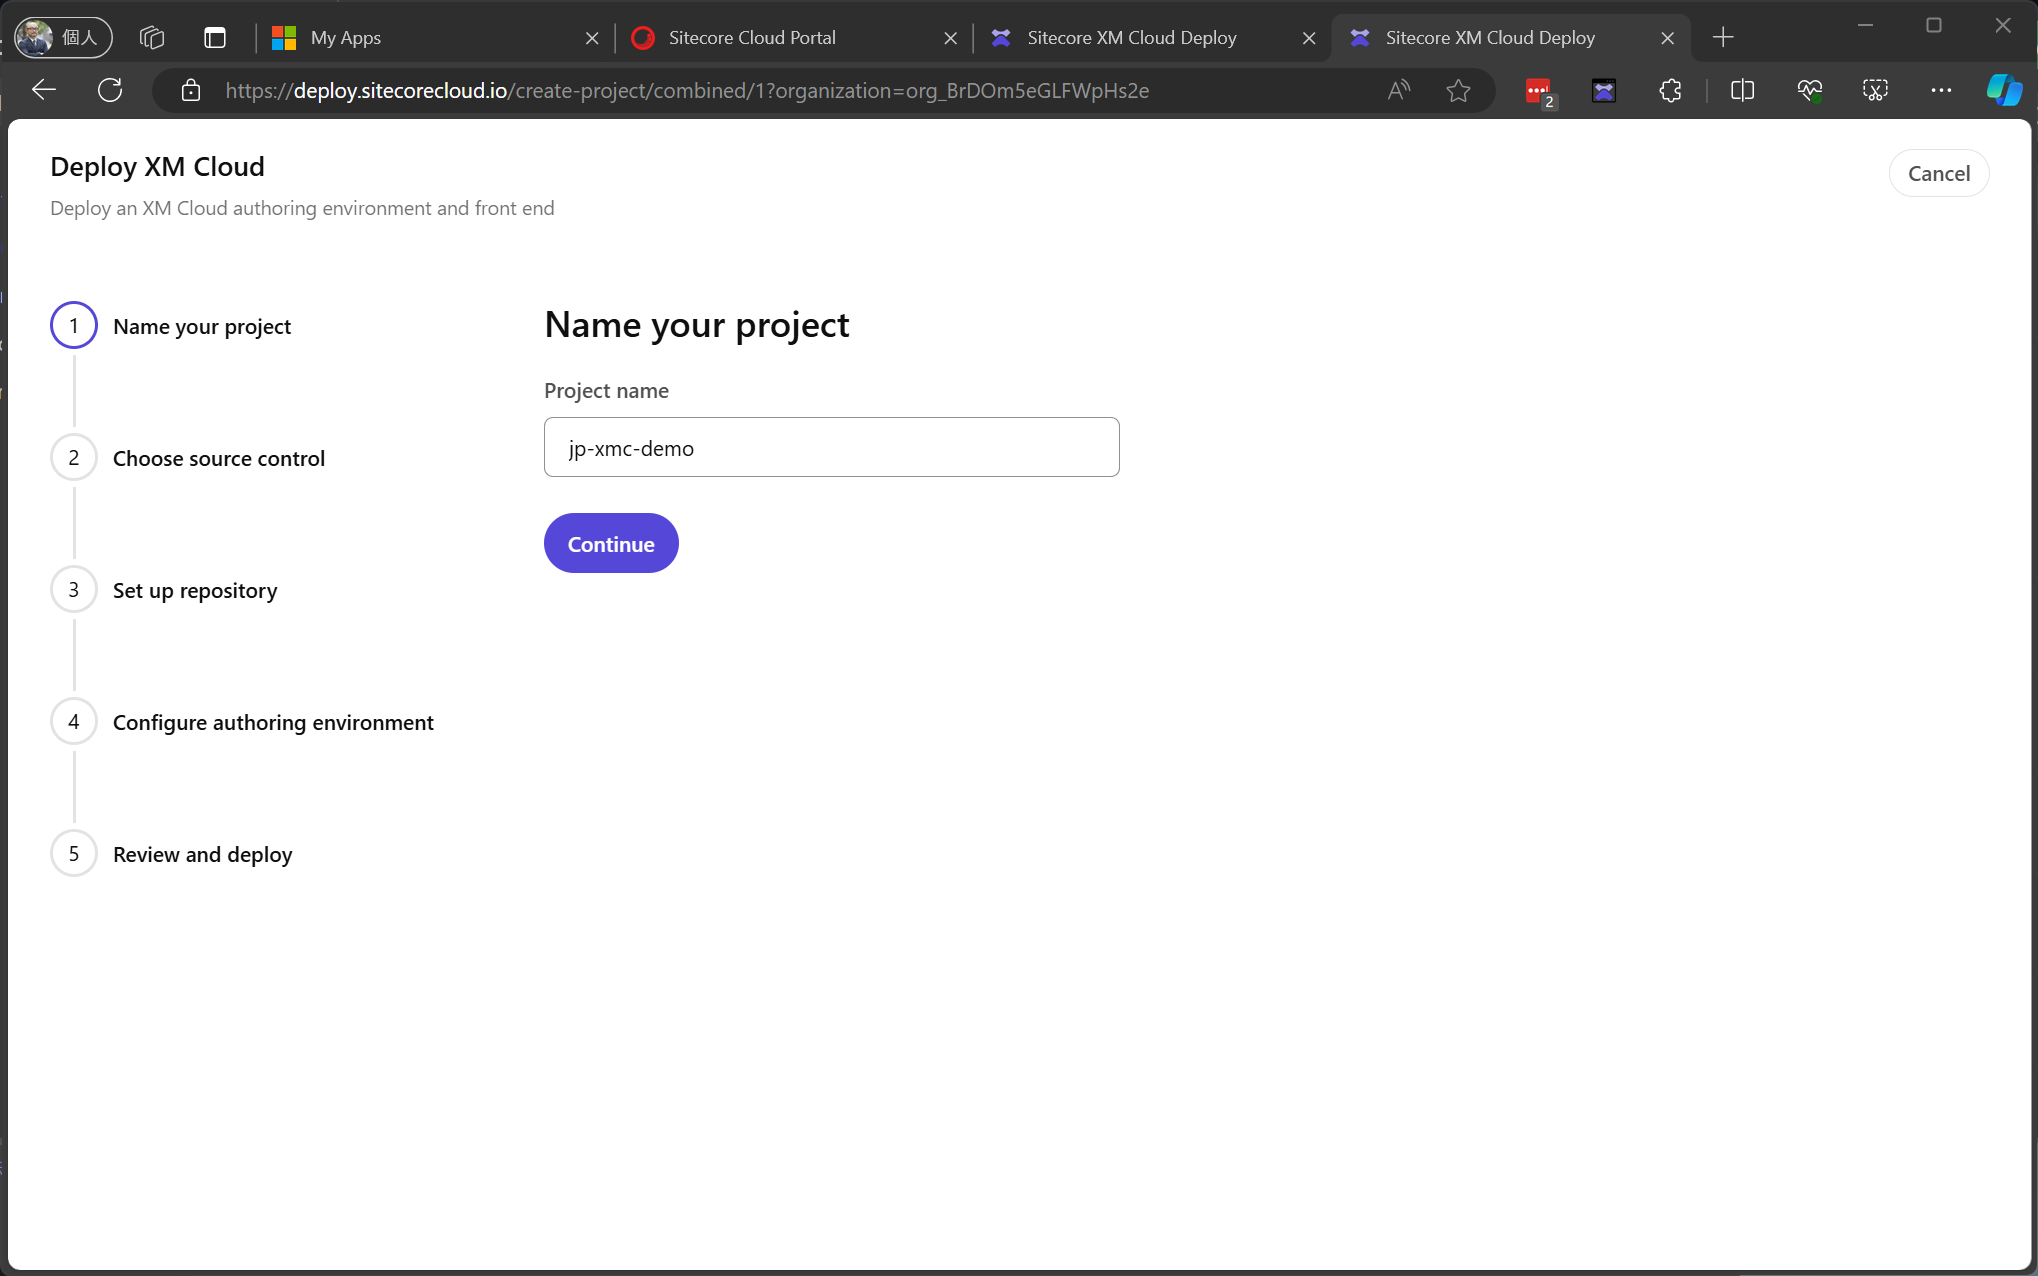Open the purple Sitecore extension icon
Image resolution: width=2038 pixels, height=1276 pixels.
click(x=1604, y=91)
